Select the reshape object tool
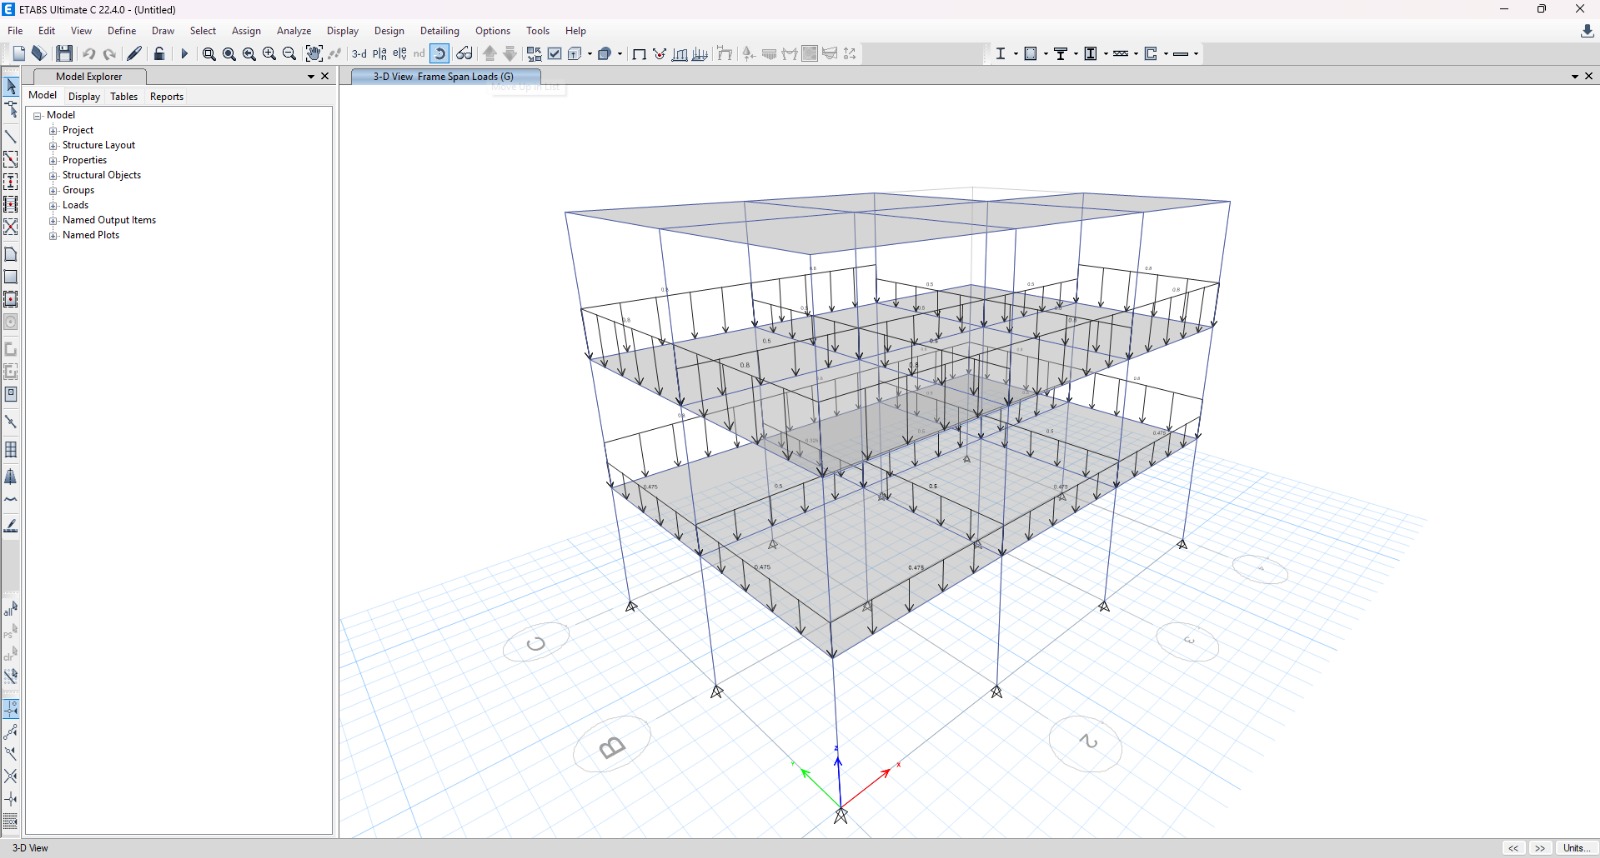Viewport: 1600px width, 858px height. tap(11, 109)
